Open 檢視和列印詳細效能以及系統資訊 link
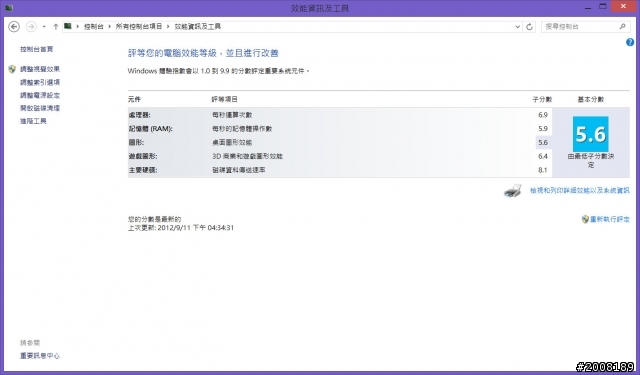 (x=580, y=191)
